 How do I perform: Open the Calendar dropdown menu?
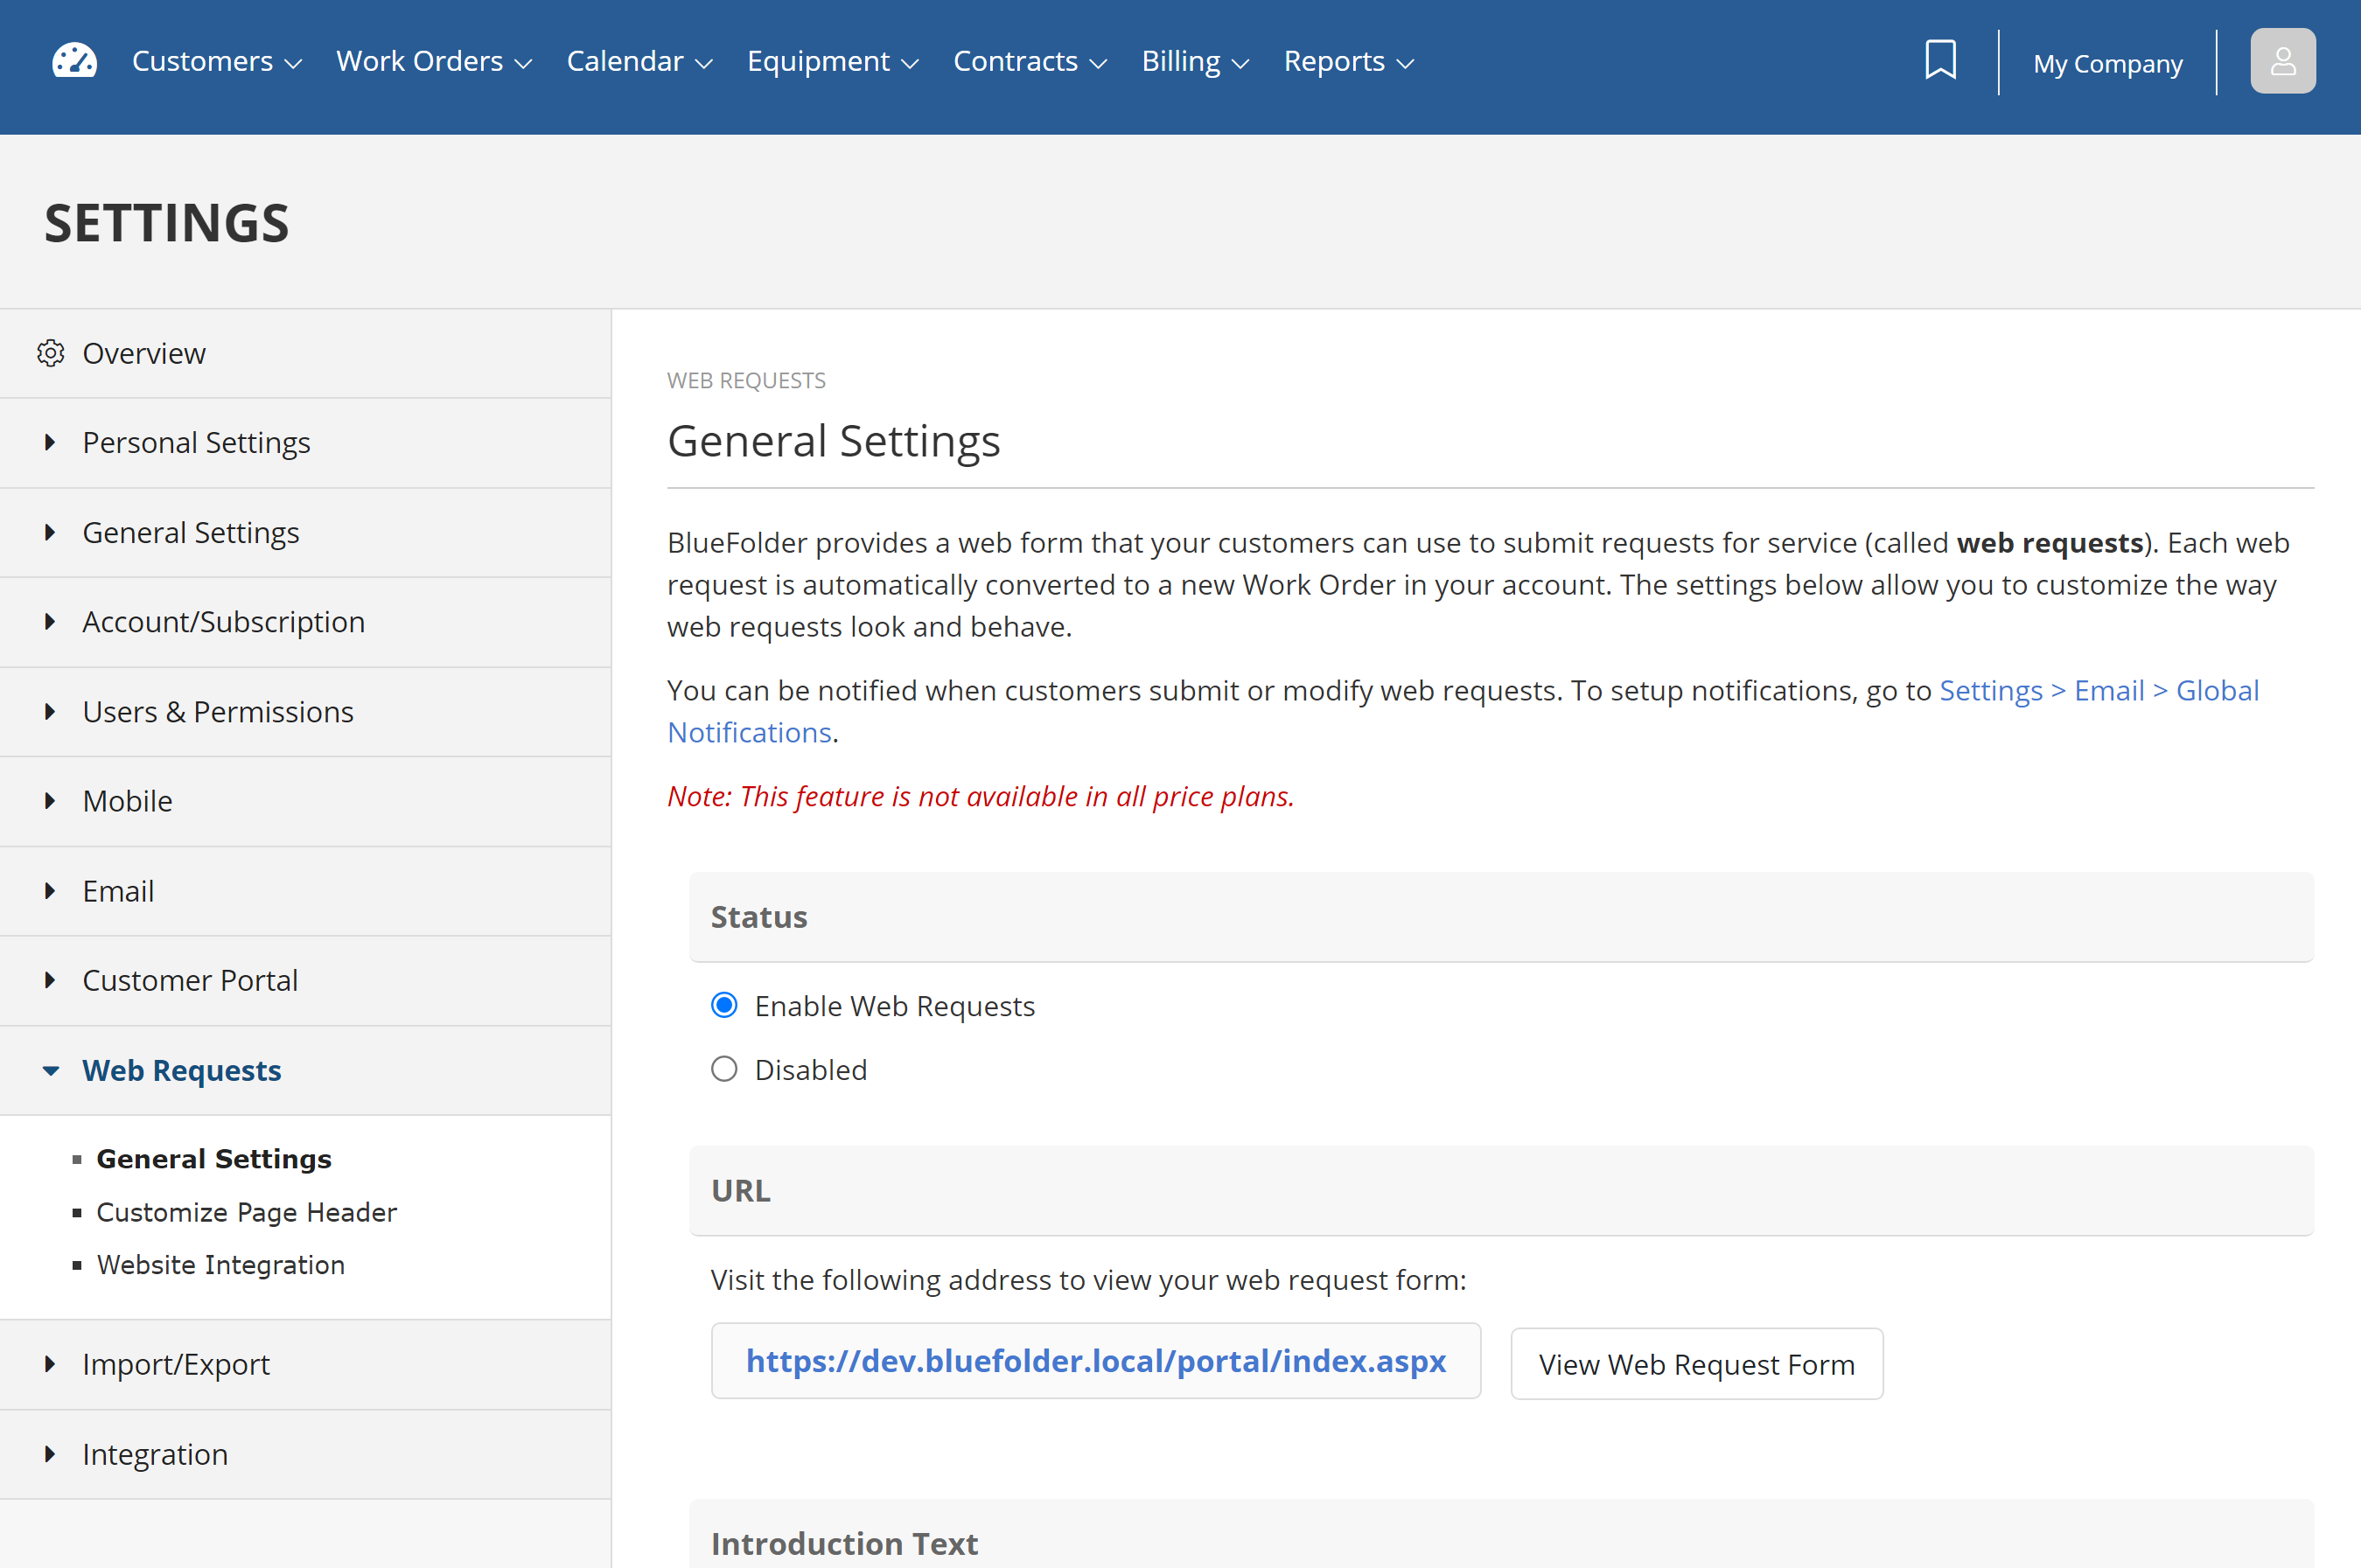coord(640,61)
